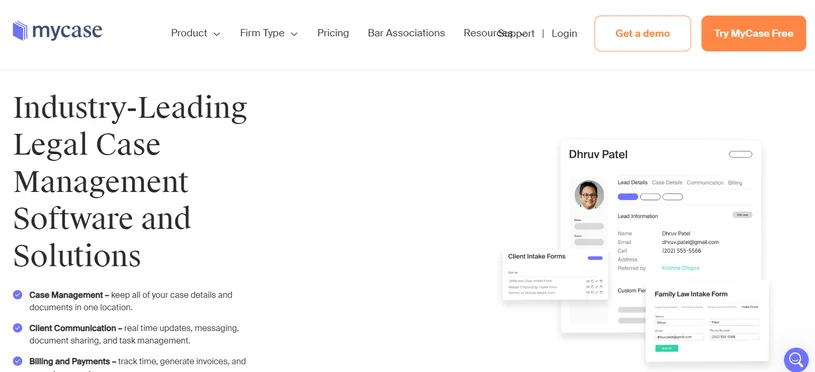
Task: Click the 'Billing and Payments –' bold text
Action: click(72, 361)
